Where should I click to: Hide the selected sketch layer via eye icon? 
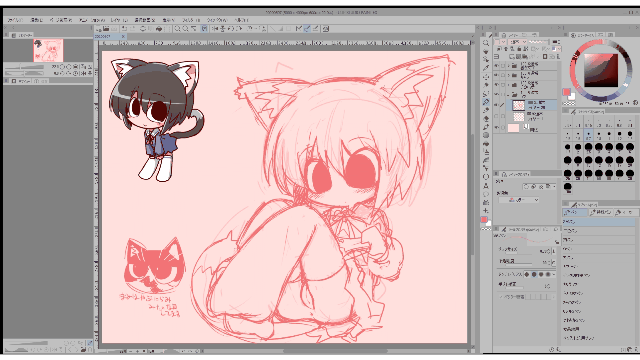point(497,105)
